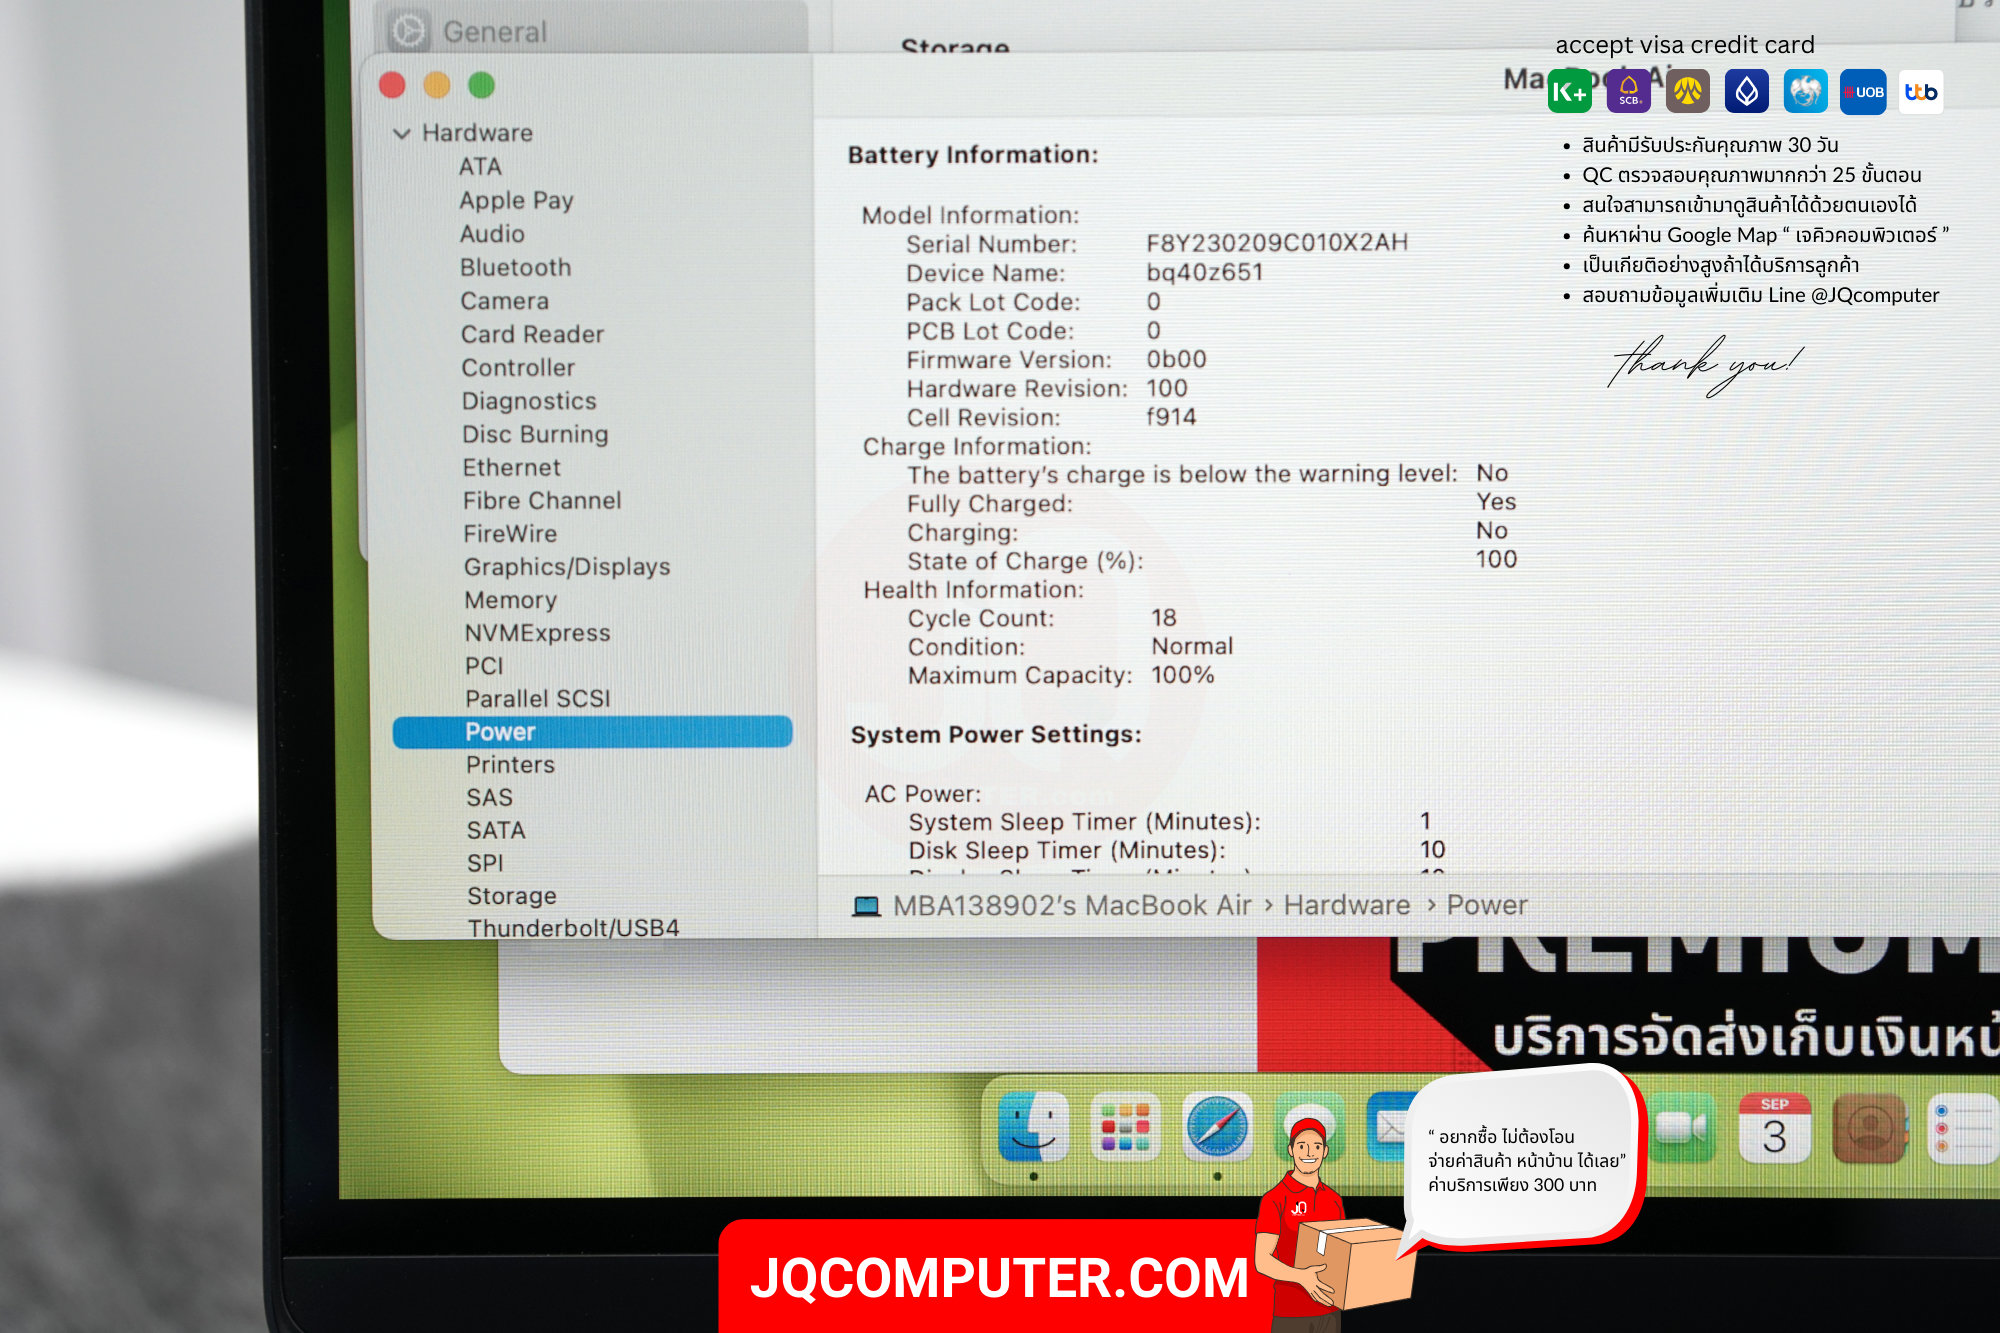Click the red close window button

(392, 85)
